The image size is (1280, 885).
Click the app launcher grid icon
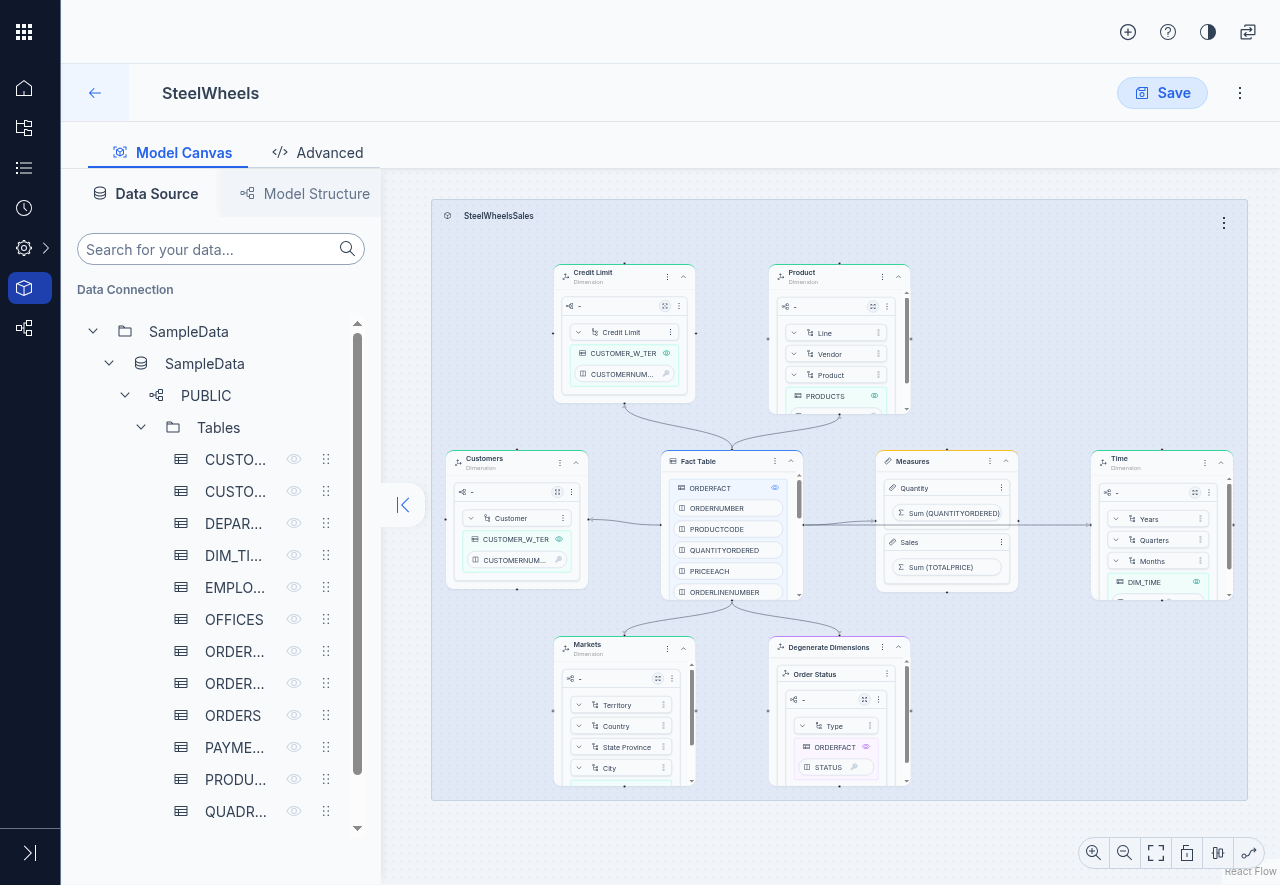pos(24,32)
